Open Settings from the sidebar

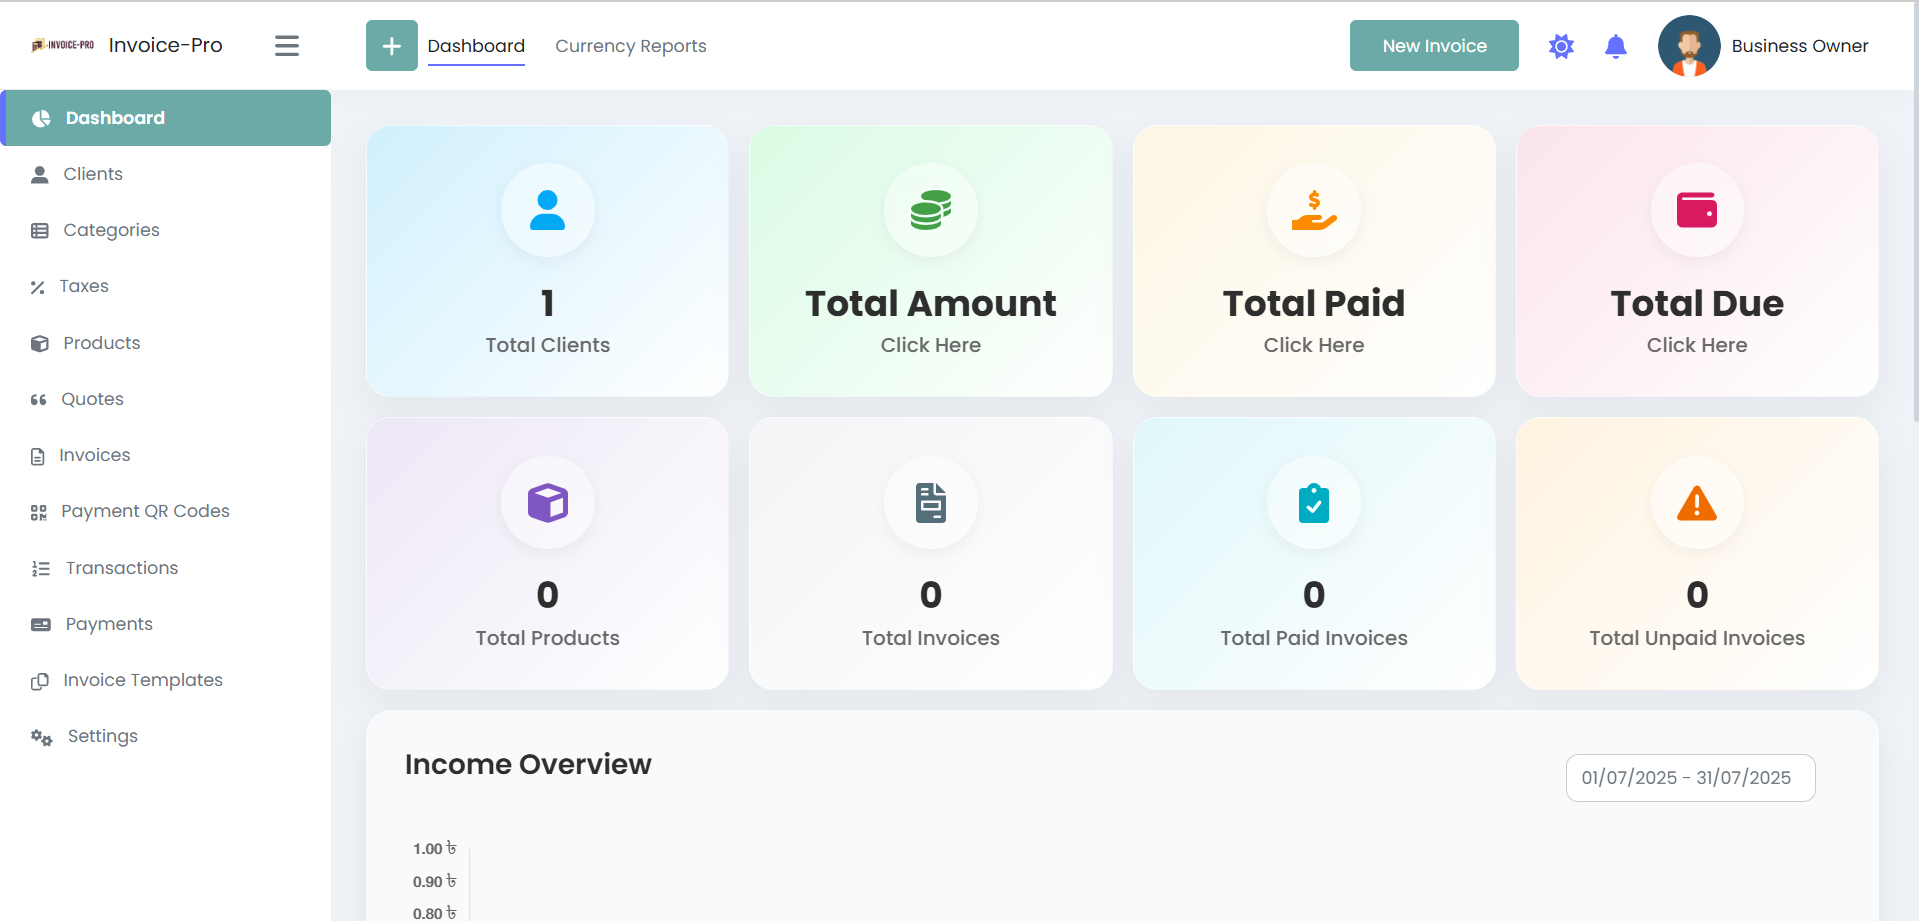pyautogui.click(x=102, y=736)
